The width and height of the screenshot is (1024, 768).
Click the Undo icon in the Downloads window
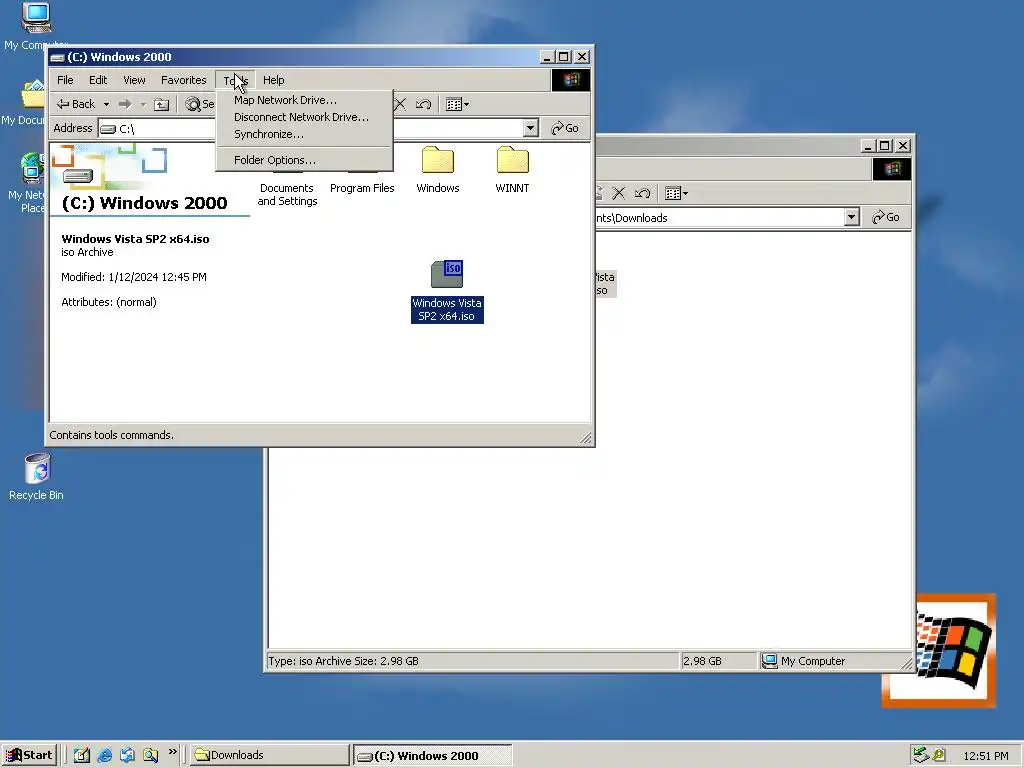point(643,193)
